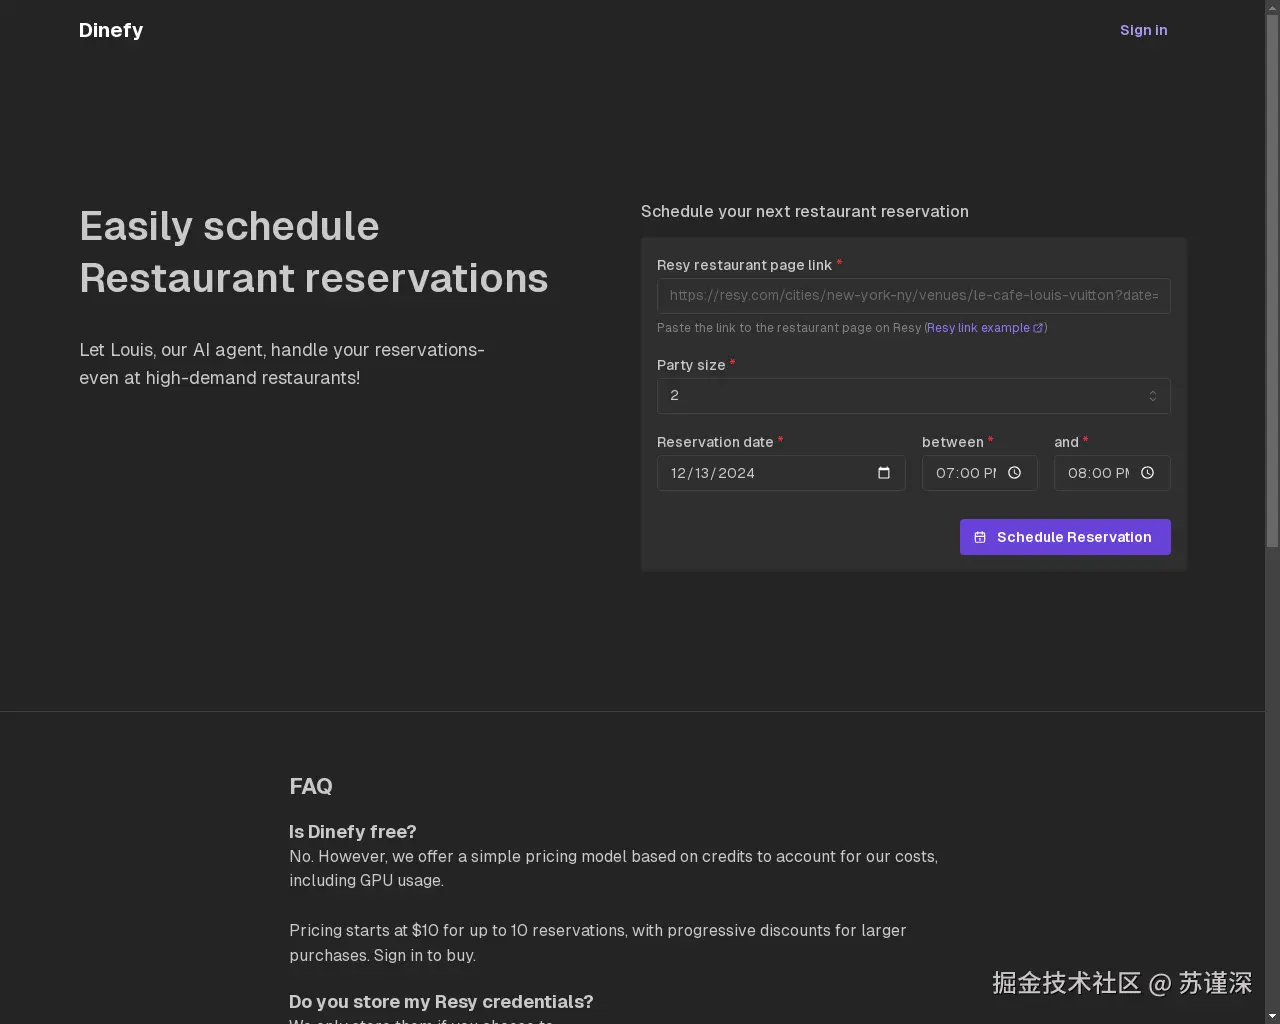The height and width of the screenshot is (1024, 1280).
Task: Click the scrollbar down arrow
Action: [x=1272, y=1017]
